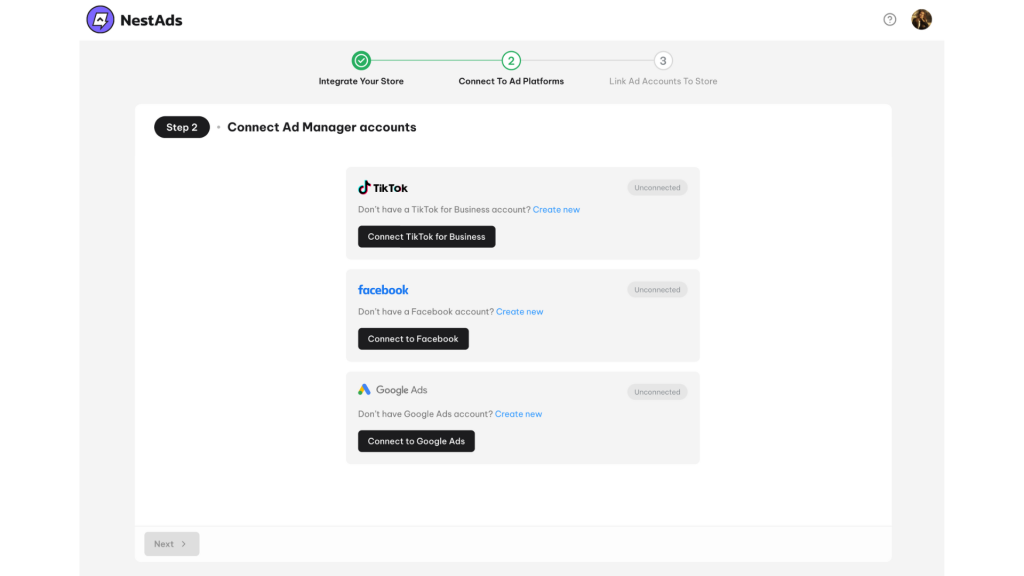The height and width of the screenshot is (576, 1024).
Task: Click Connect TikTok for Business button
Action: coord(426,236)
